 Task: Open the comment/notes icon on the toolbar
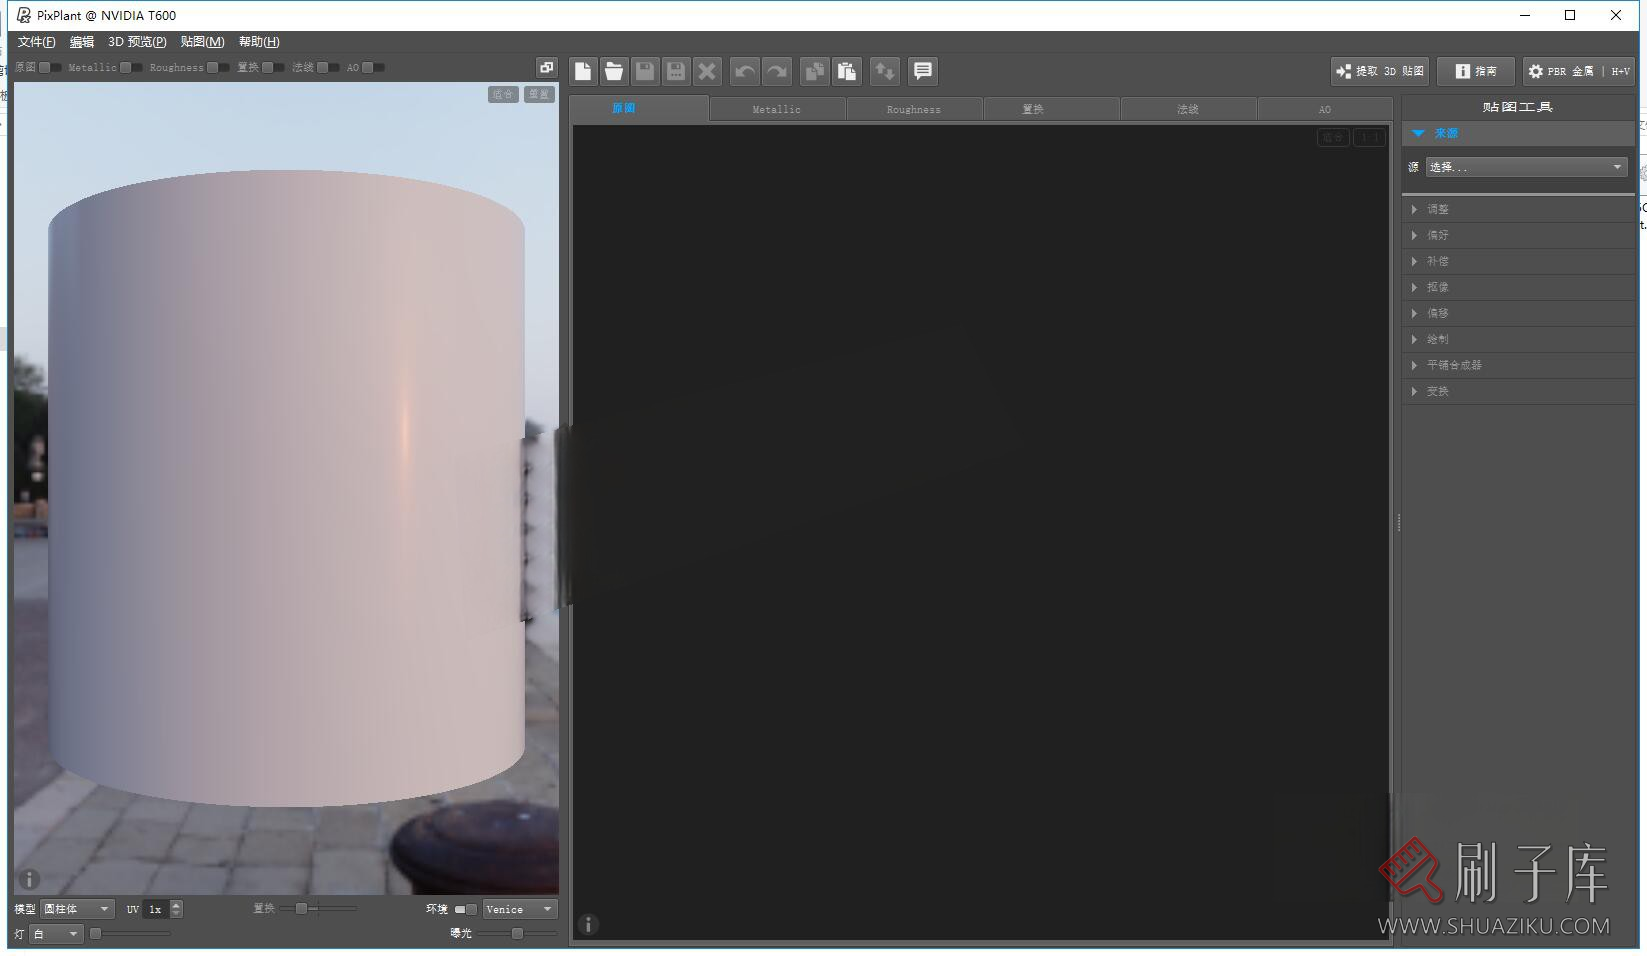(922, 71)
